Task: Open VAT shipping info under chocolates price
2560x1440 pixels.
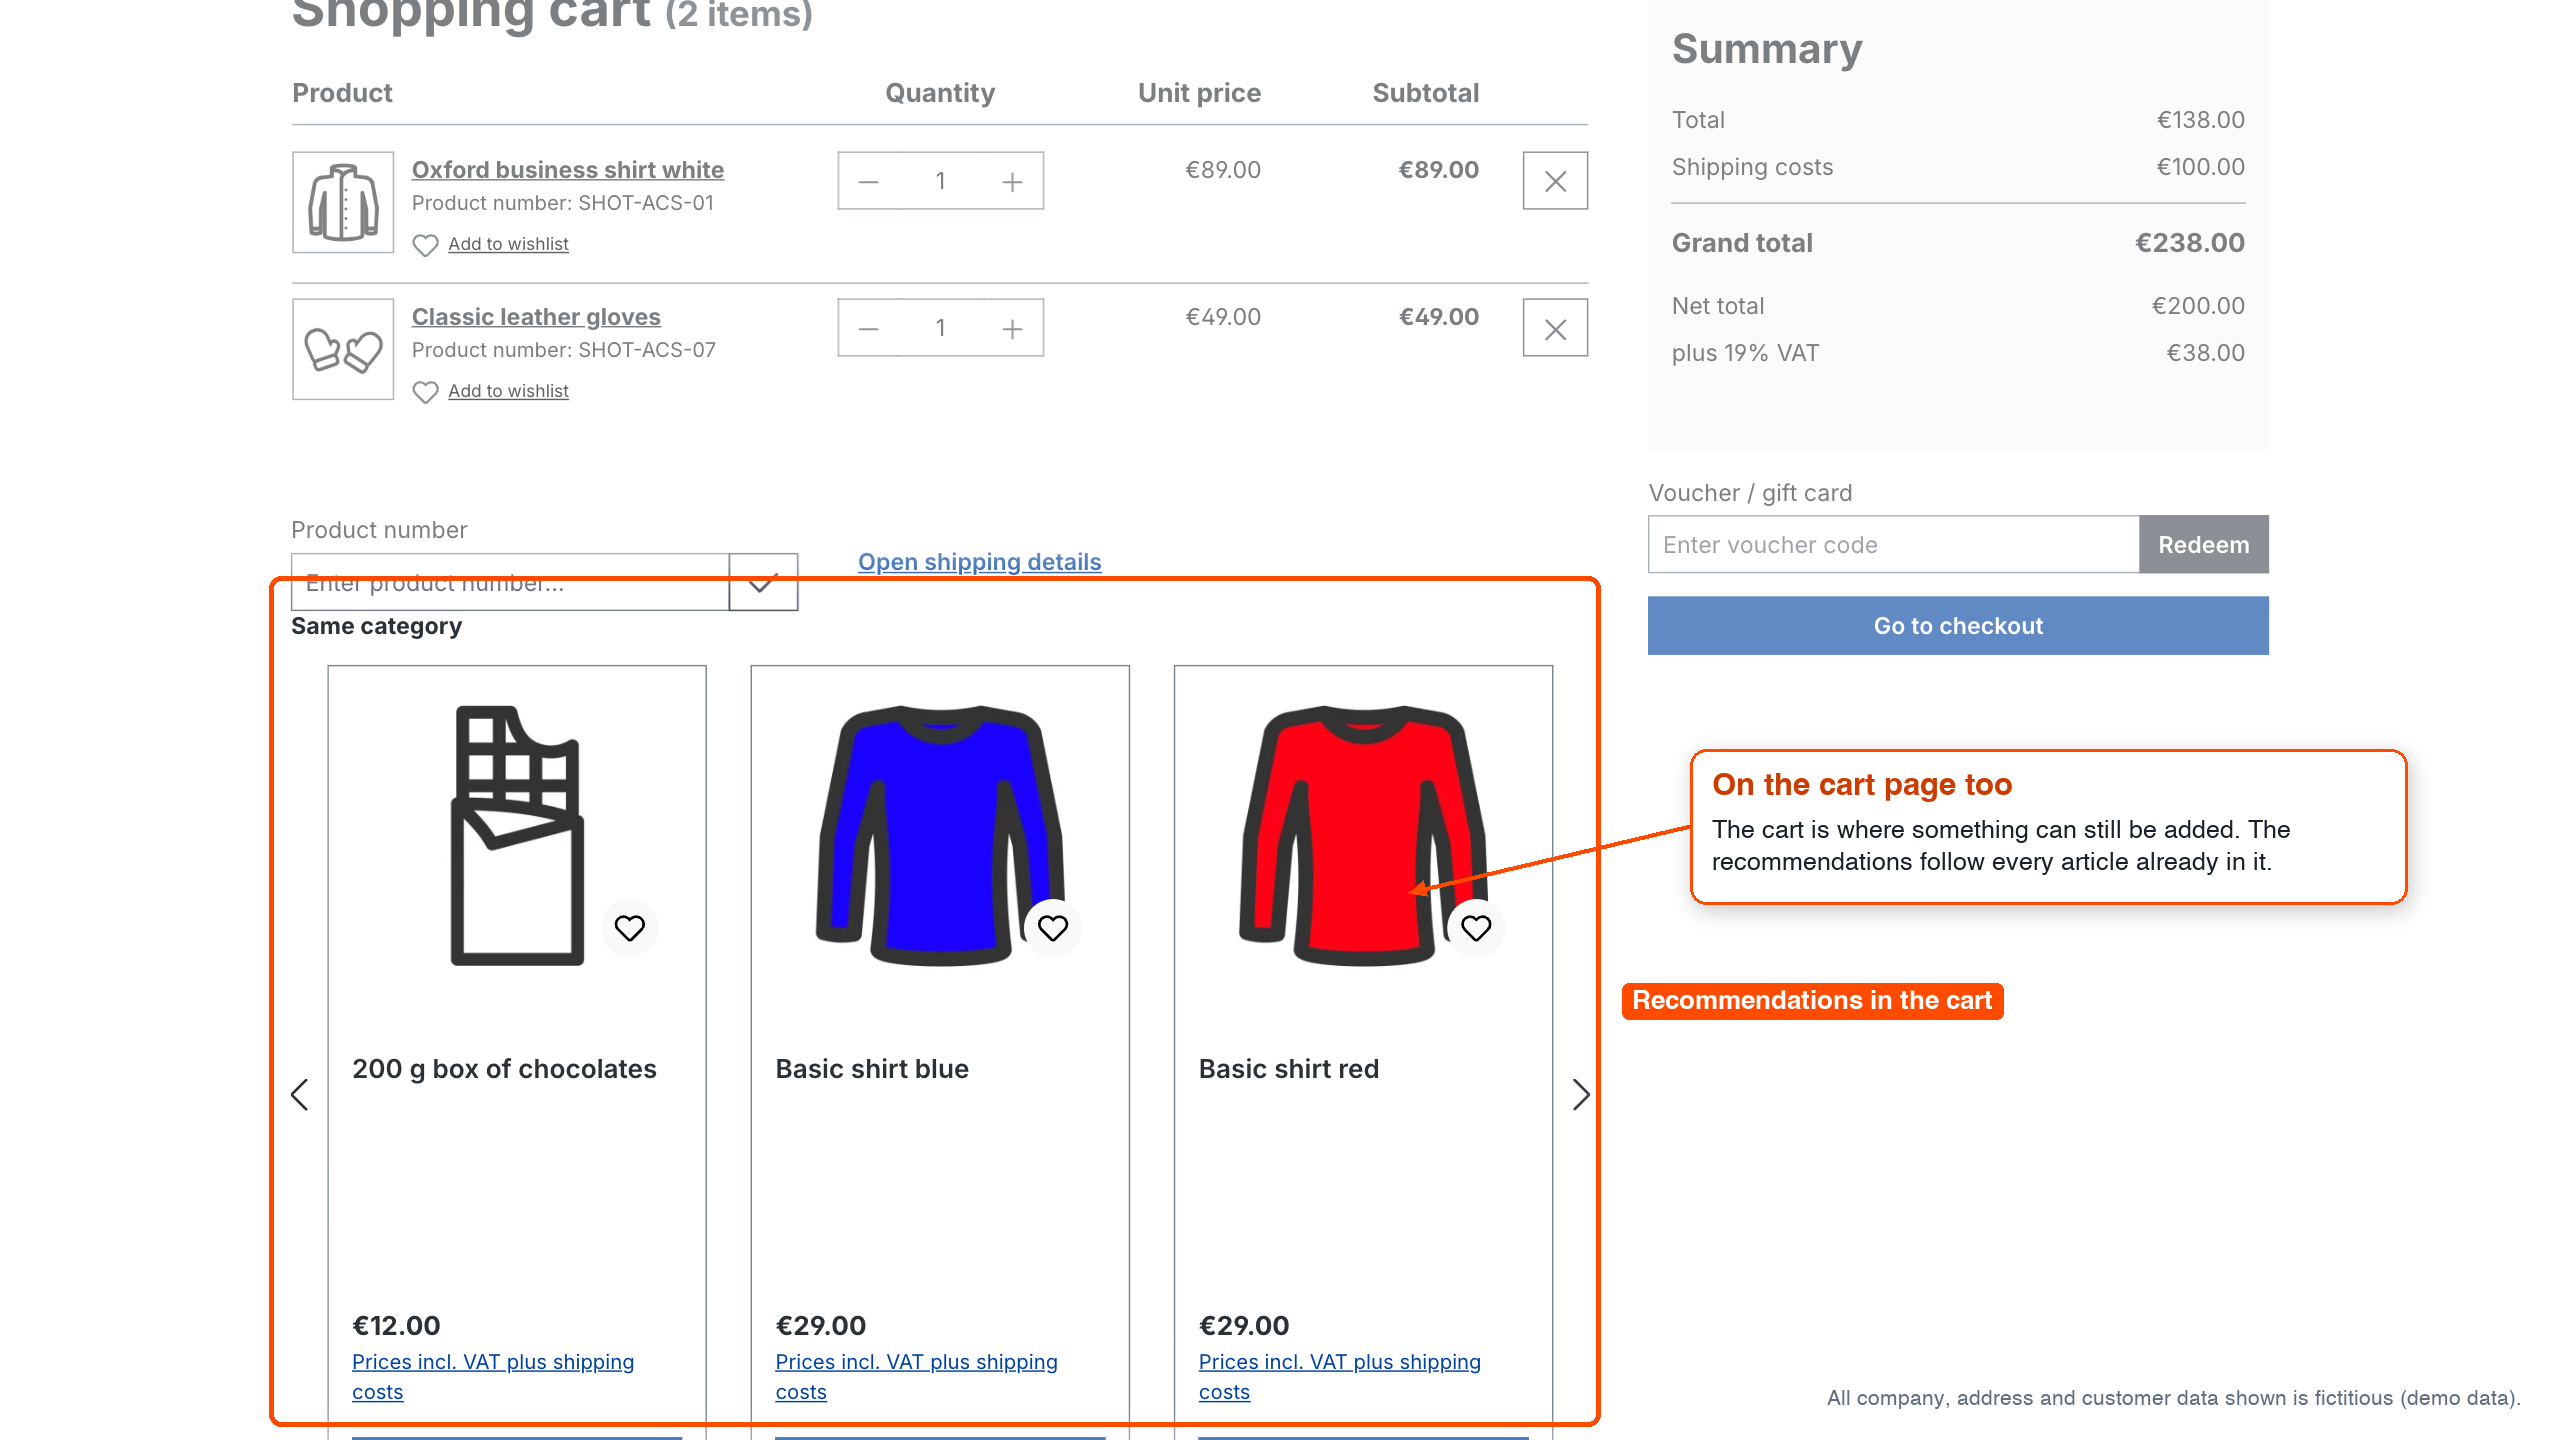Action: pos(493,1377)
